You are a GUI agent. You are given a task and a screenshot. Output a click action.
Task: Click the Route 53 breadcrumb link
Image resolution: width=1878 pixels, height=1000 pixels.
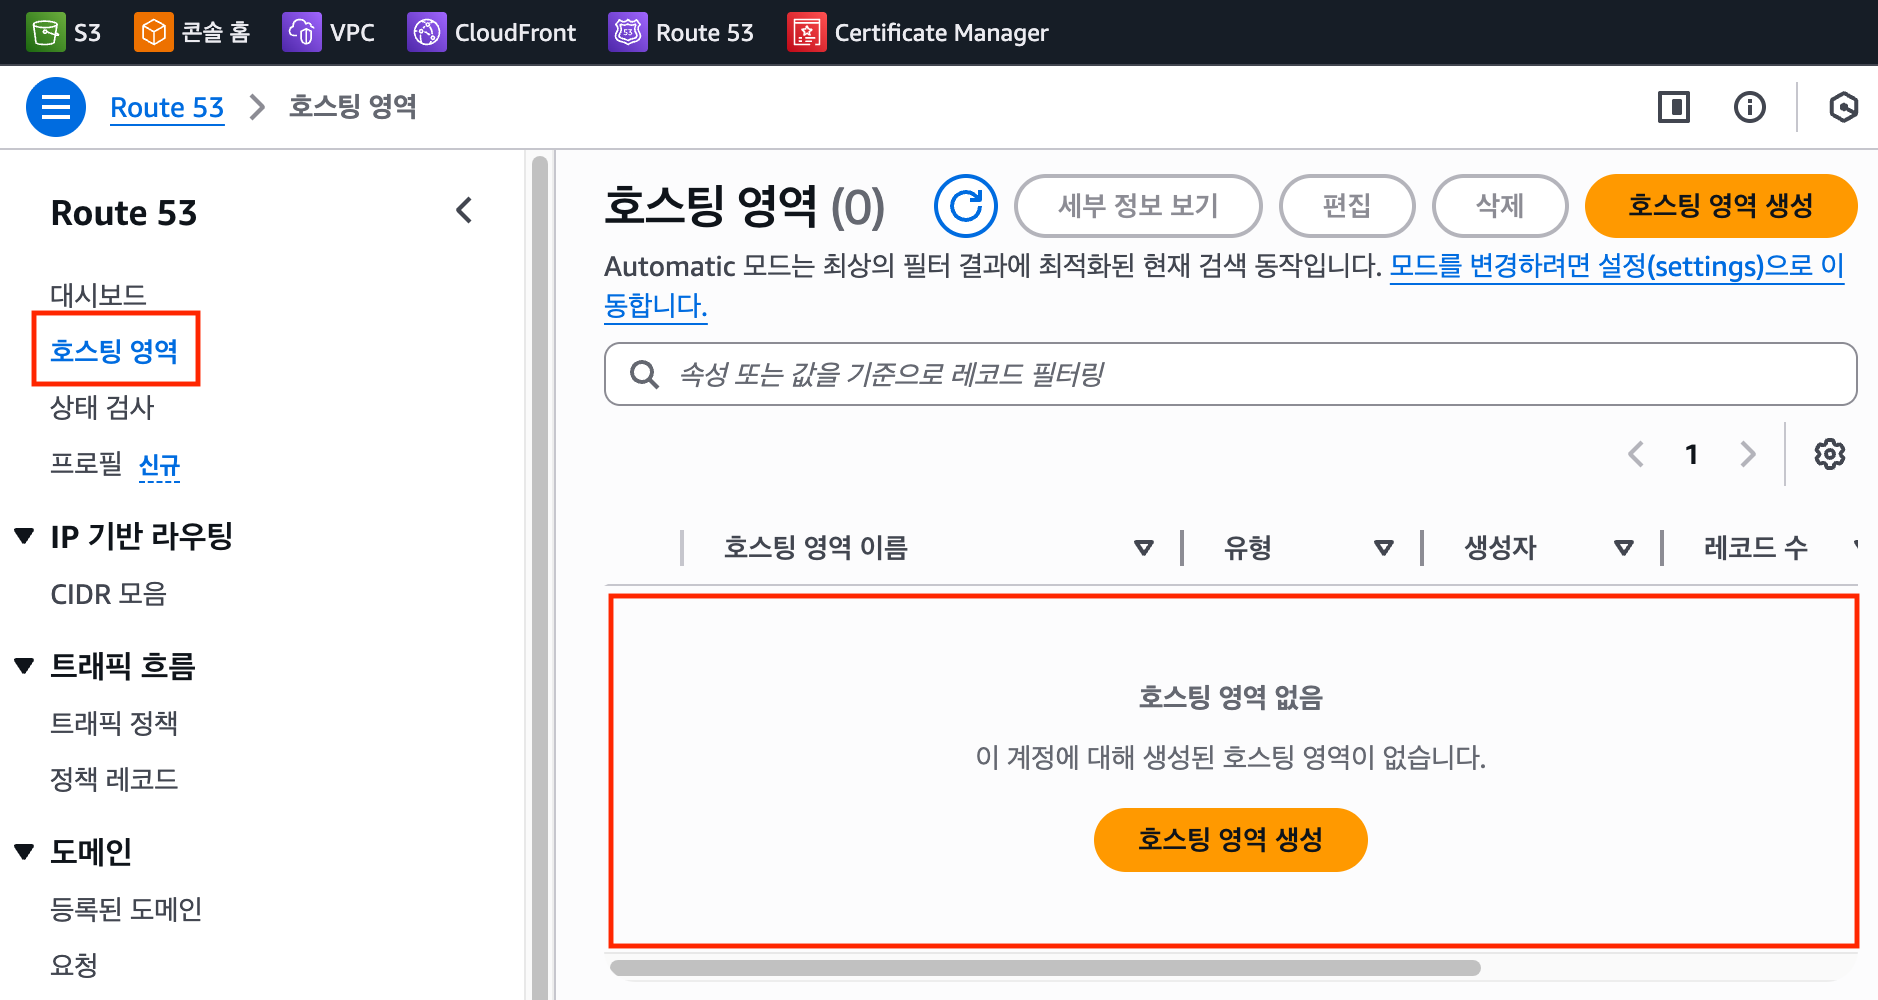click(x=167, y=107)
